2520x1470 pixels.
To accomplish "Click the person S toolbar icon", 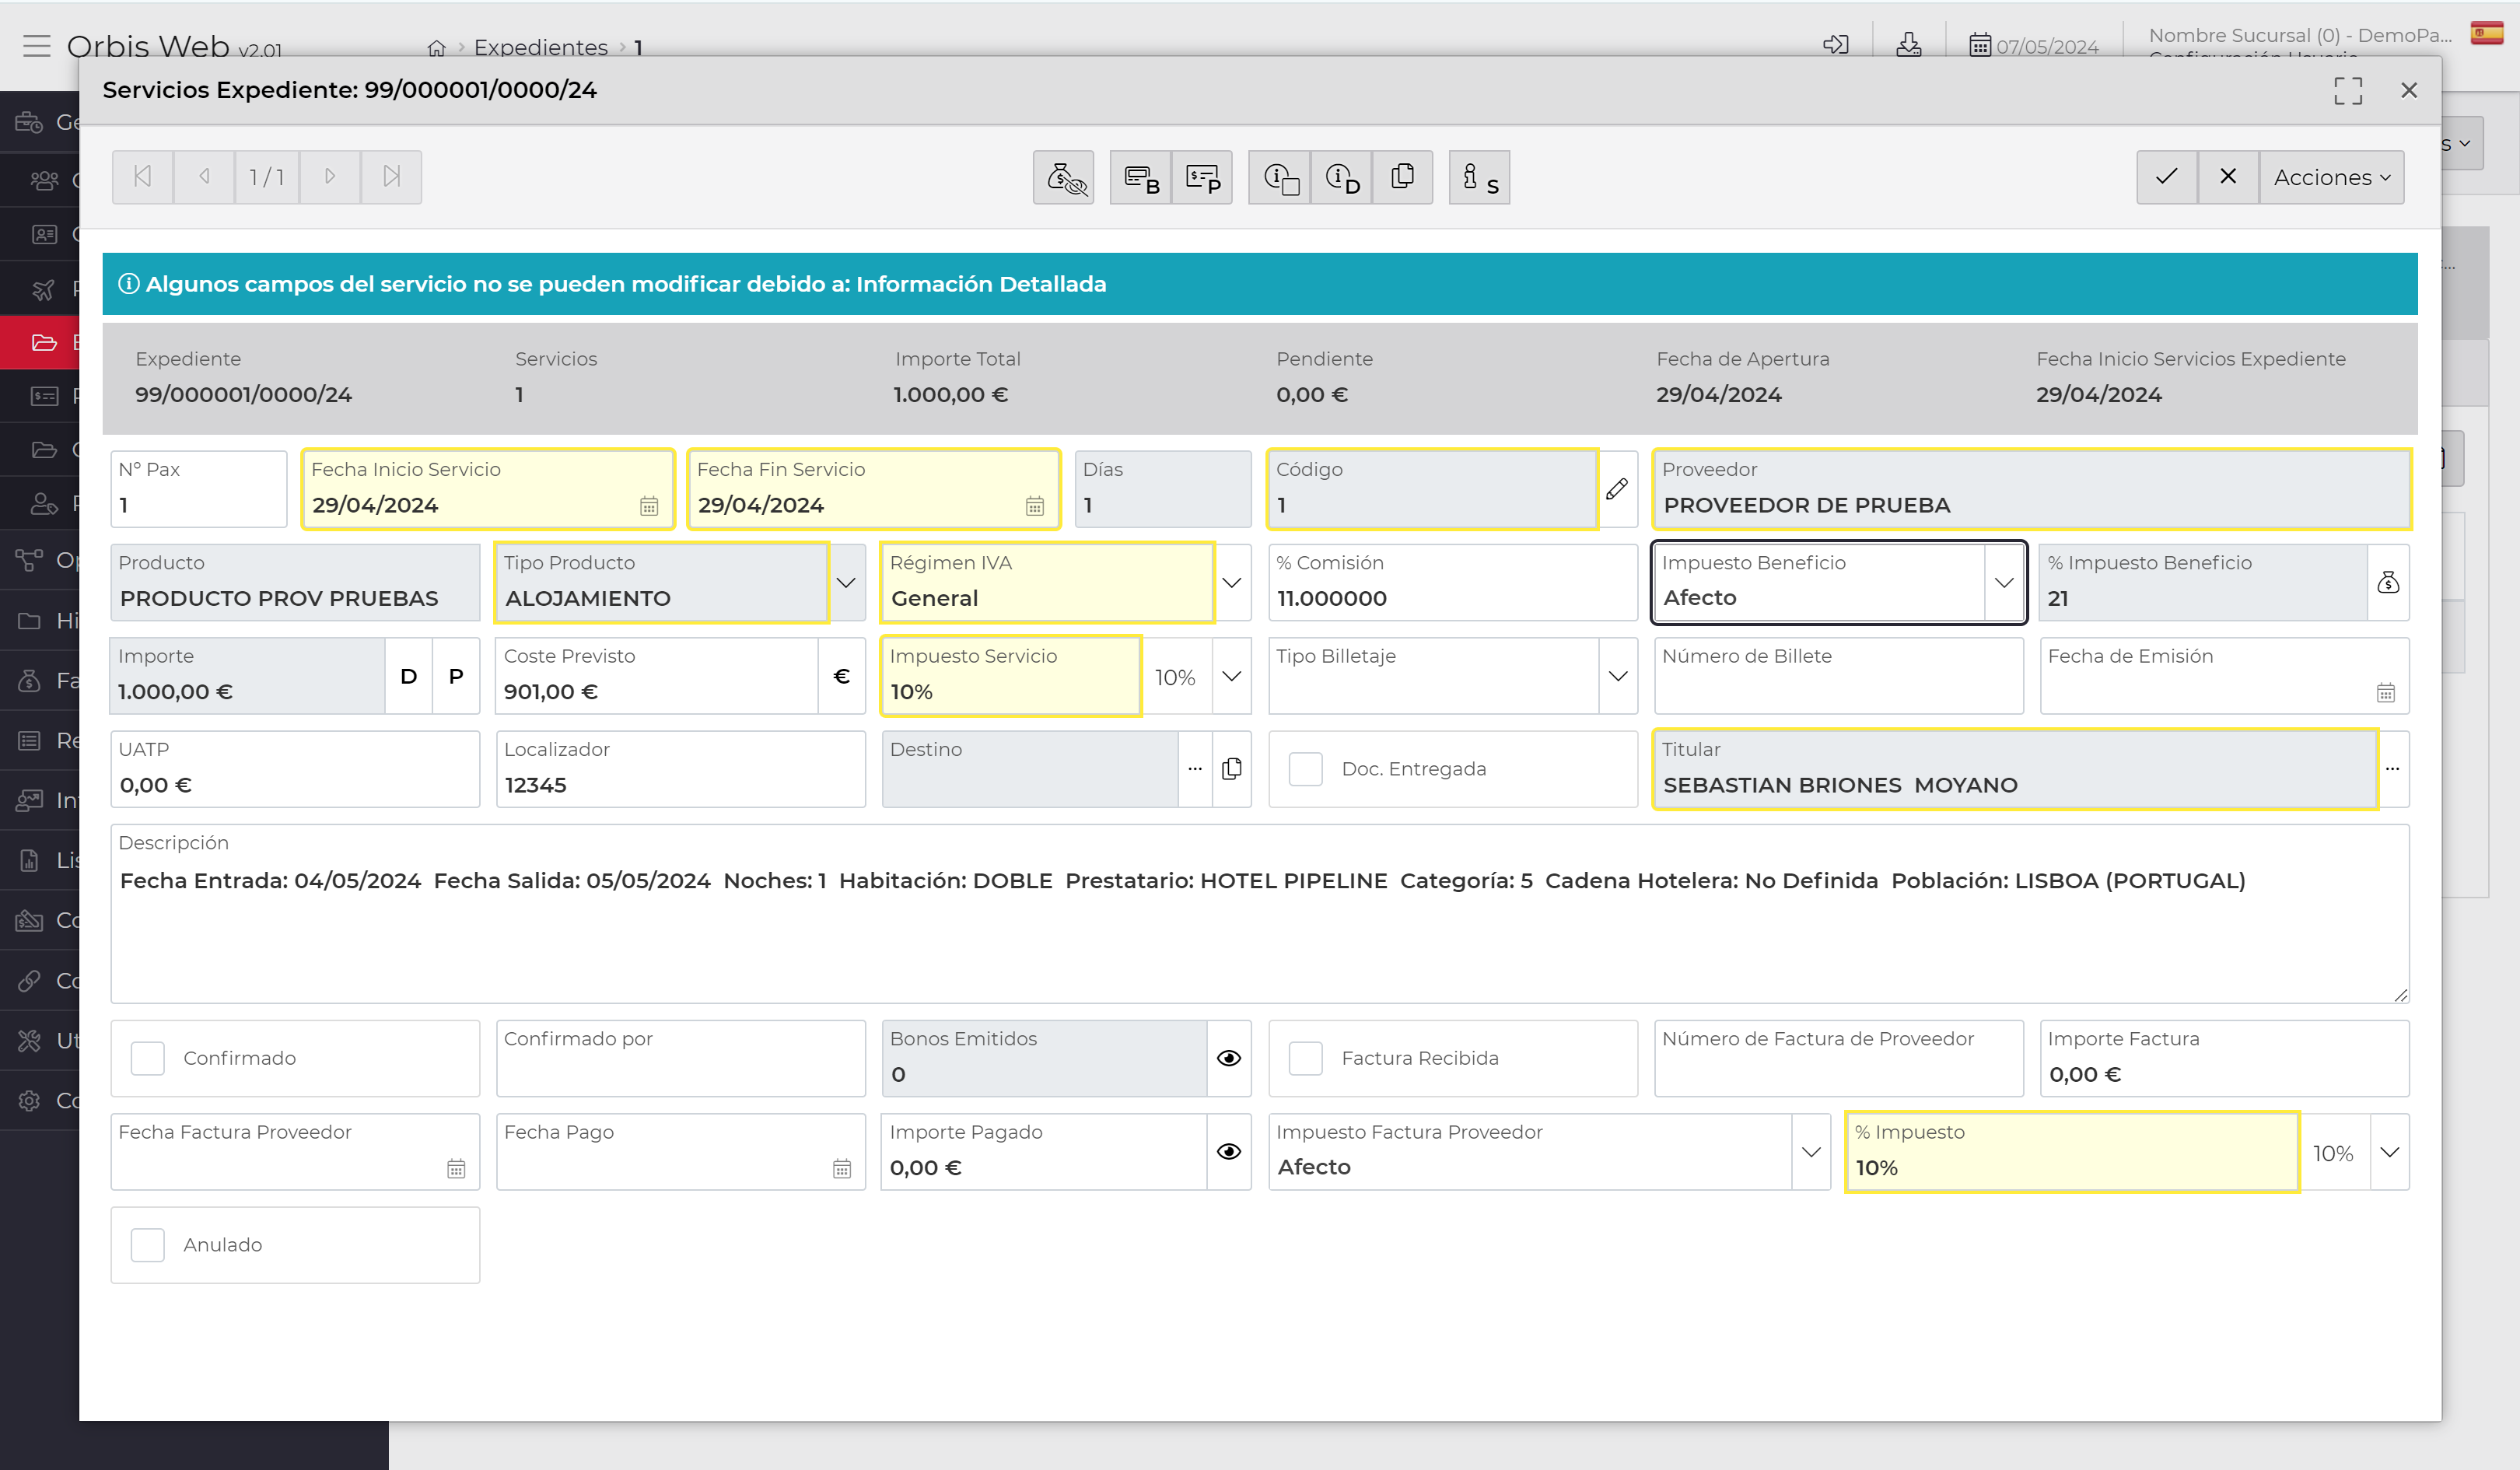I will pyautogui.click(x=1479, y=177).
